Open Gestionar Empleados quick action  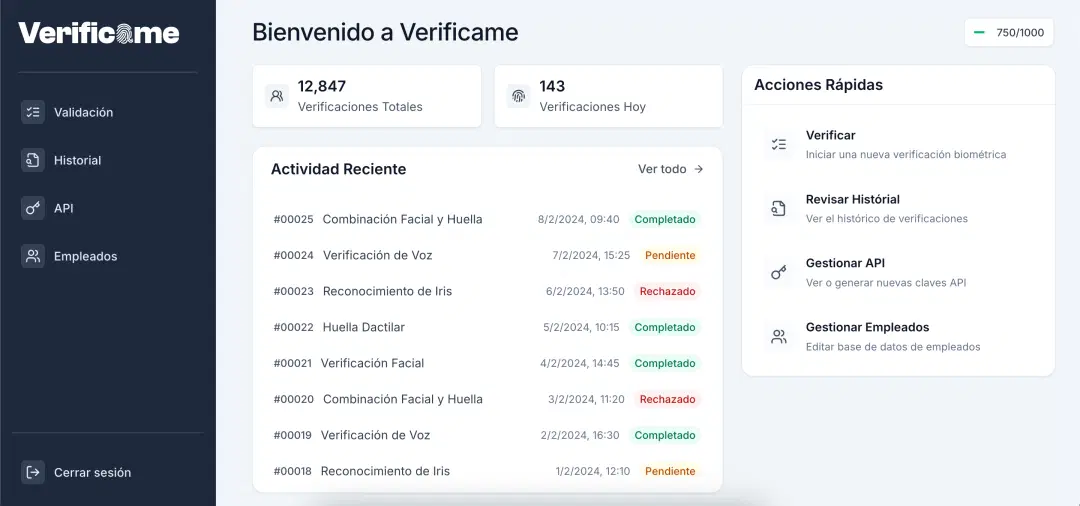(x=898, y=337)
